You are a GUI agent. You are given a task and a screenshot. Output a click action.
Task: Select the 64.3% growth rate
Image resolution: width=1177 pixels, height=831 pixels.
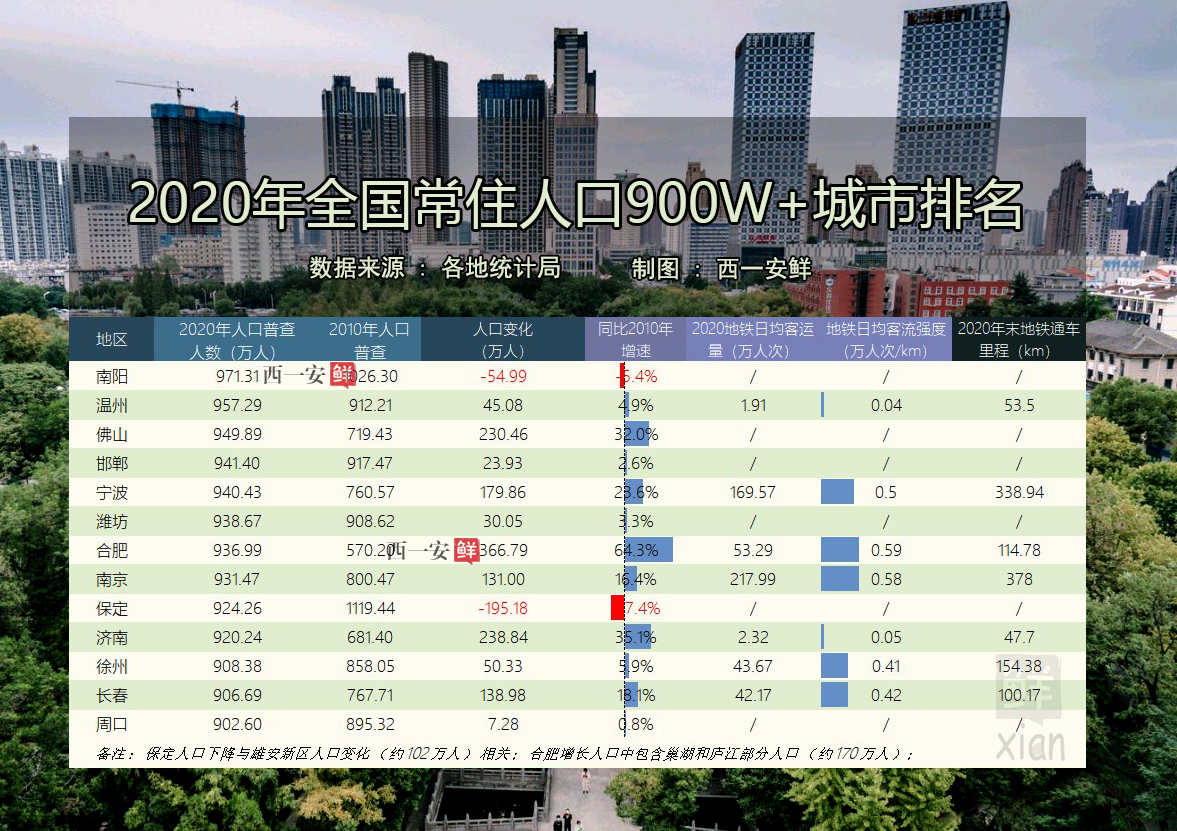pyautogui.click(x=636, y=550)
